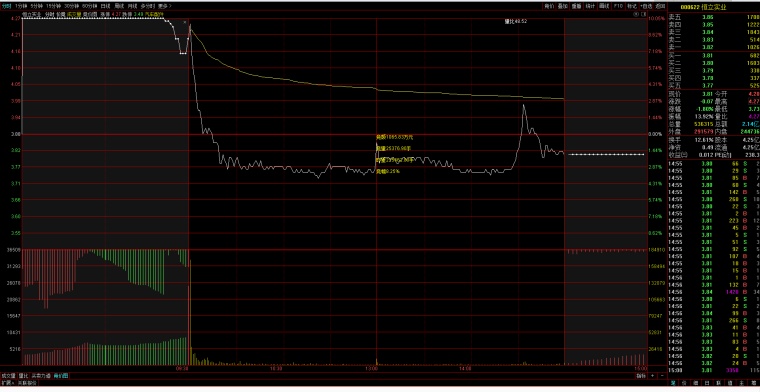Select the 日线 daily chart tab
This screenshot has width=760, height=392.
(105, 6)
